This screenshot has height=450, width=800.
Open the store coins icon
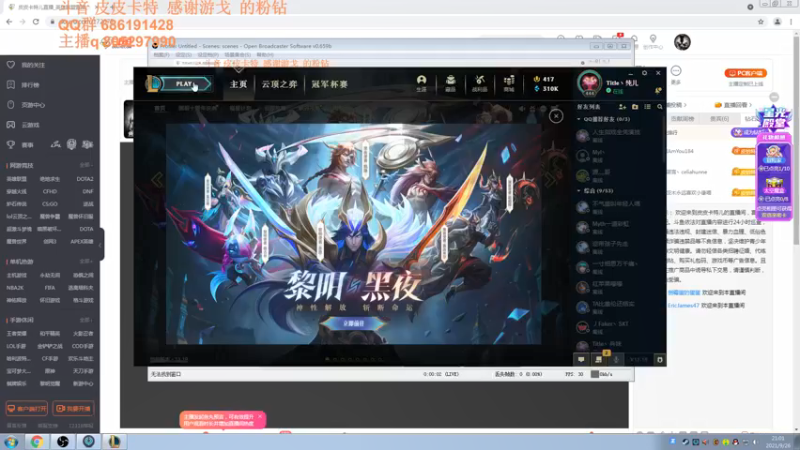coord(509,83)
